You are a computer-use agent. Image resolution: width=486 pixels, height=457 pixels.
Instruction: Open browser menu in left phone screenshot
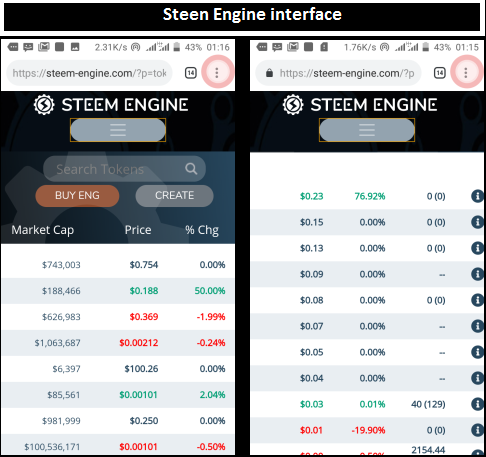click(217, 72)
